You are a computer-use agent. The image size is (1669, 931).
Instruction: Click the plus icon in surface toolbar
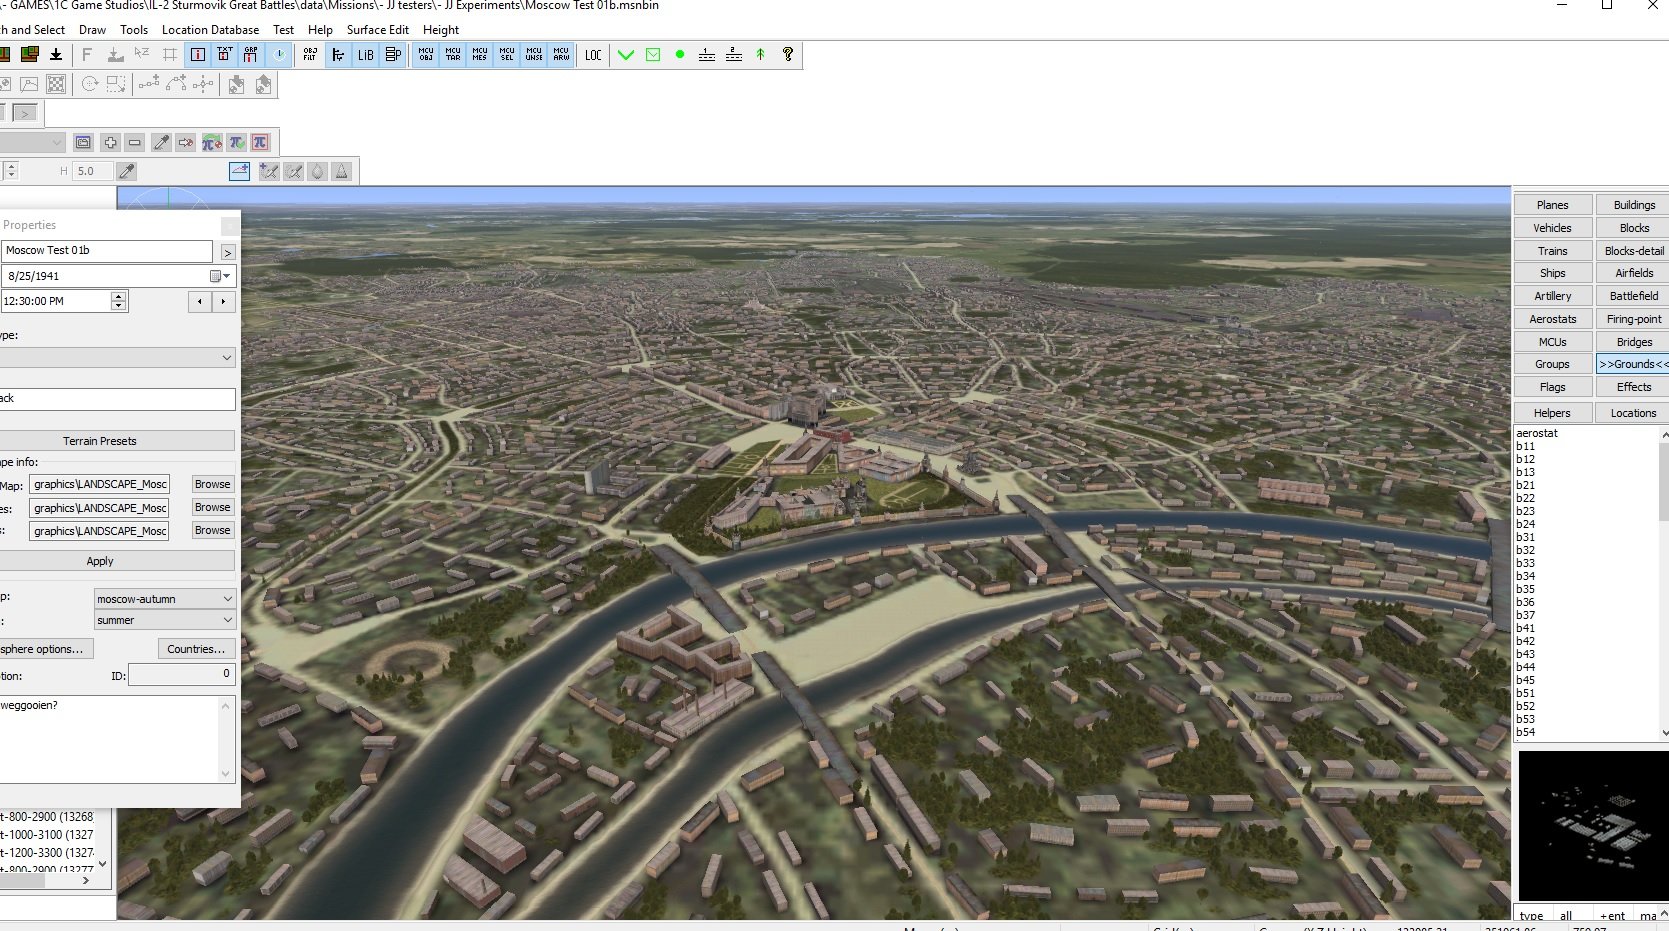pos(110,143)
